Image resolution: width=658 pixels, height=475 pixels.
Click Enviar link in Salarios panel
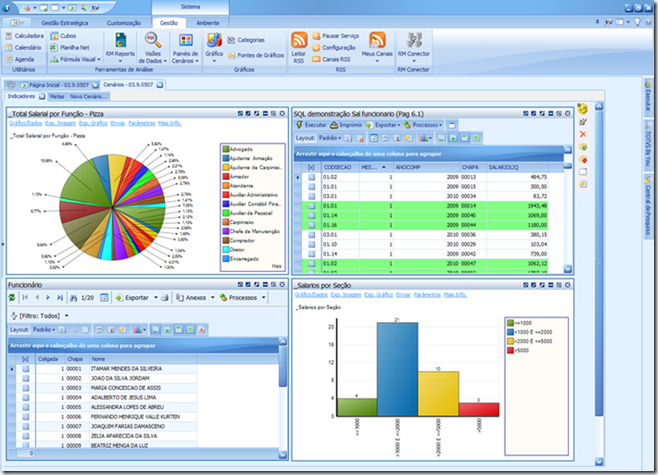point(403,295)
